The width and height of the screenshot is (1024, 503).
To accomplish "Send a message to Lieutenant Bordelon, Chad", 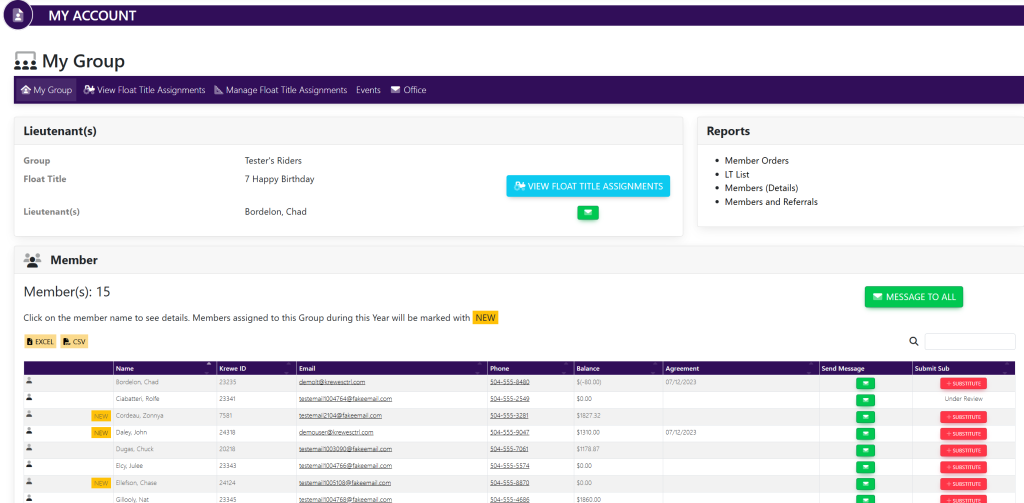I will click(x=588, y=212).
